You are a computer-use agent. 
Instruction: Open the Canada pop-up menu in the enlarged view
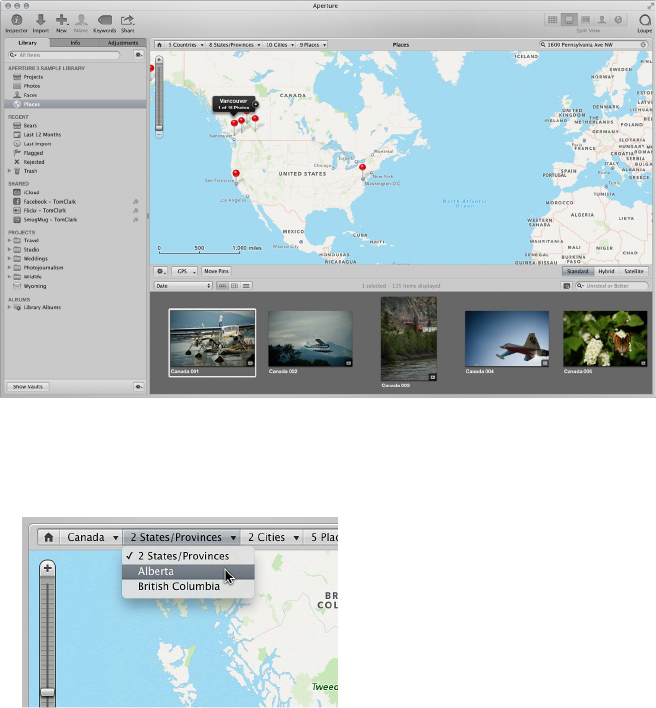point(92,537)
